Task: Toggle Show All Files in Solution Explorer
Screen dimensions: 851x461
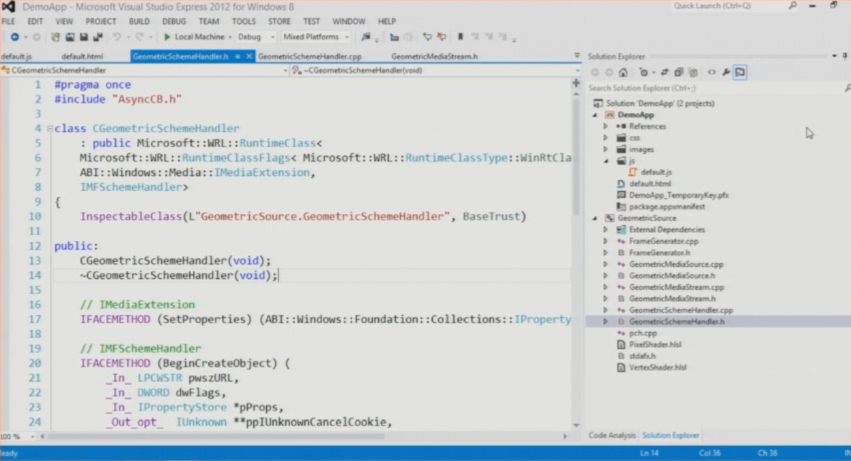Action: click(x=693, y=72)
